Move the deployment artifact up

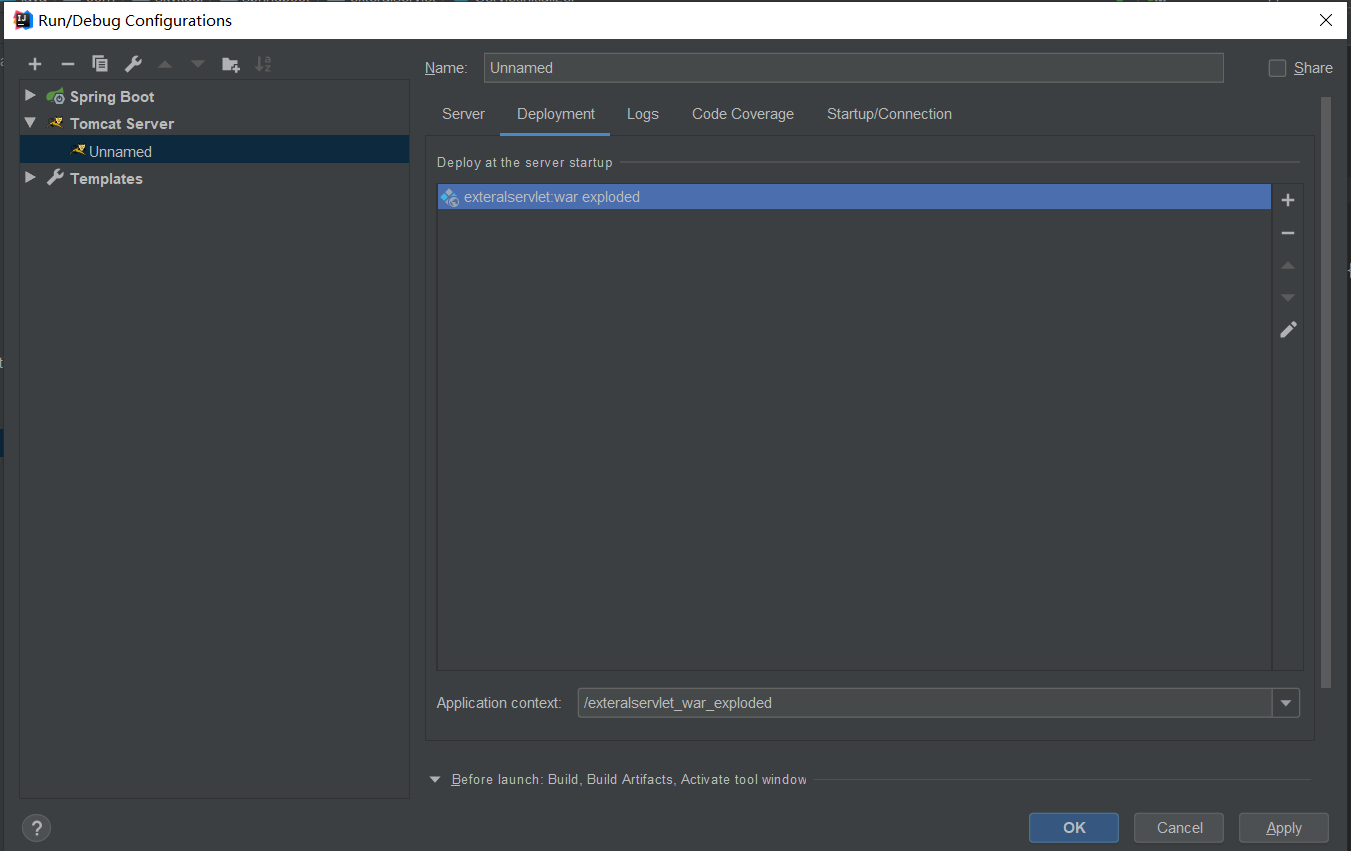point(1288,265)
